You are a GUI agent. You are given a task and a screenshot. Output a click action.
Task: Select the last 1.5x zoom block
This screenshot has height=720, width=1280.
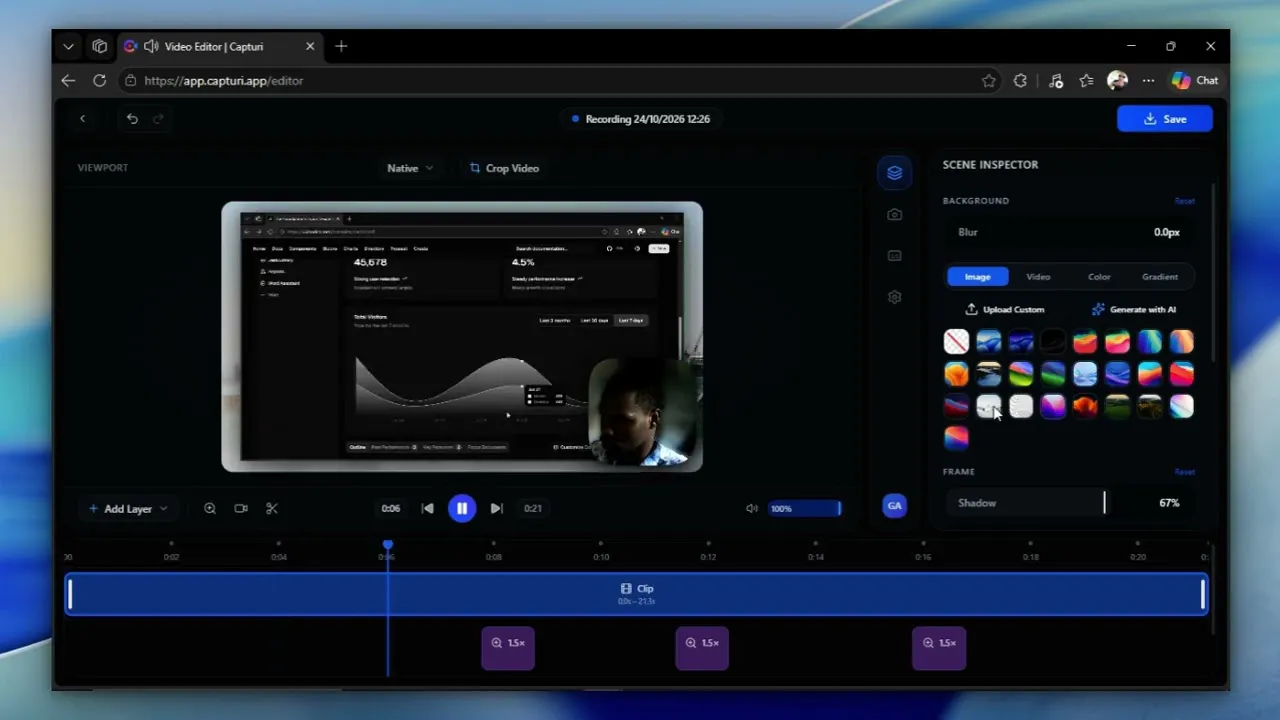pyautogui.click(x=939, y=646)
